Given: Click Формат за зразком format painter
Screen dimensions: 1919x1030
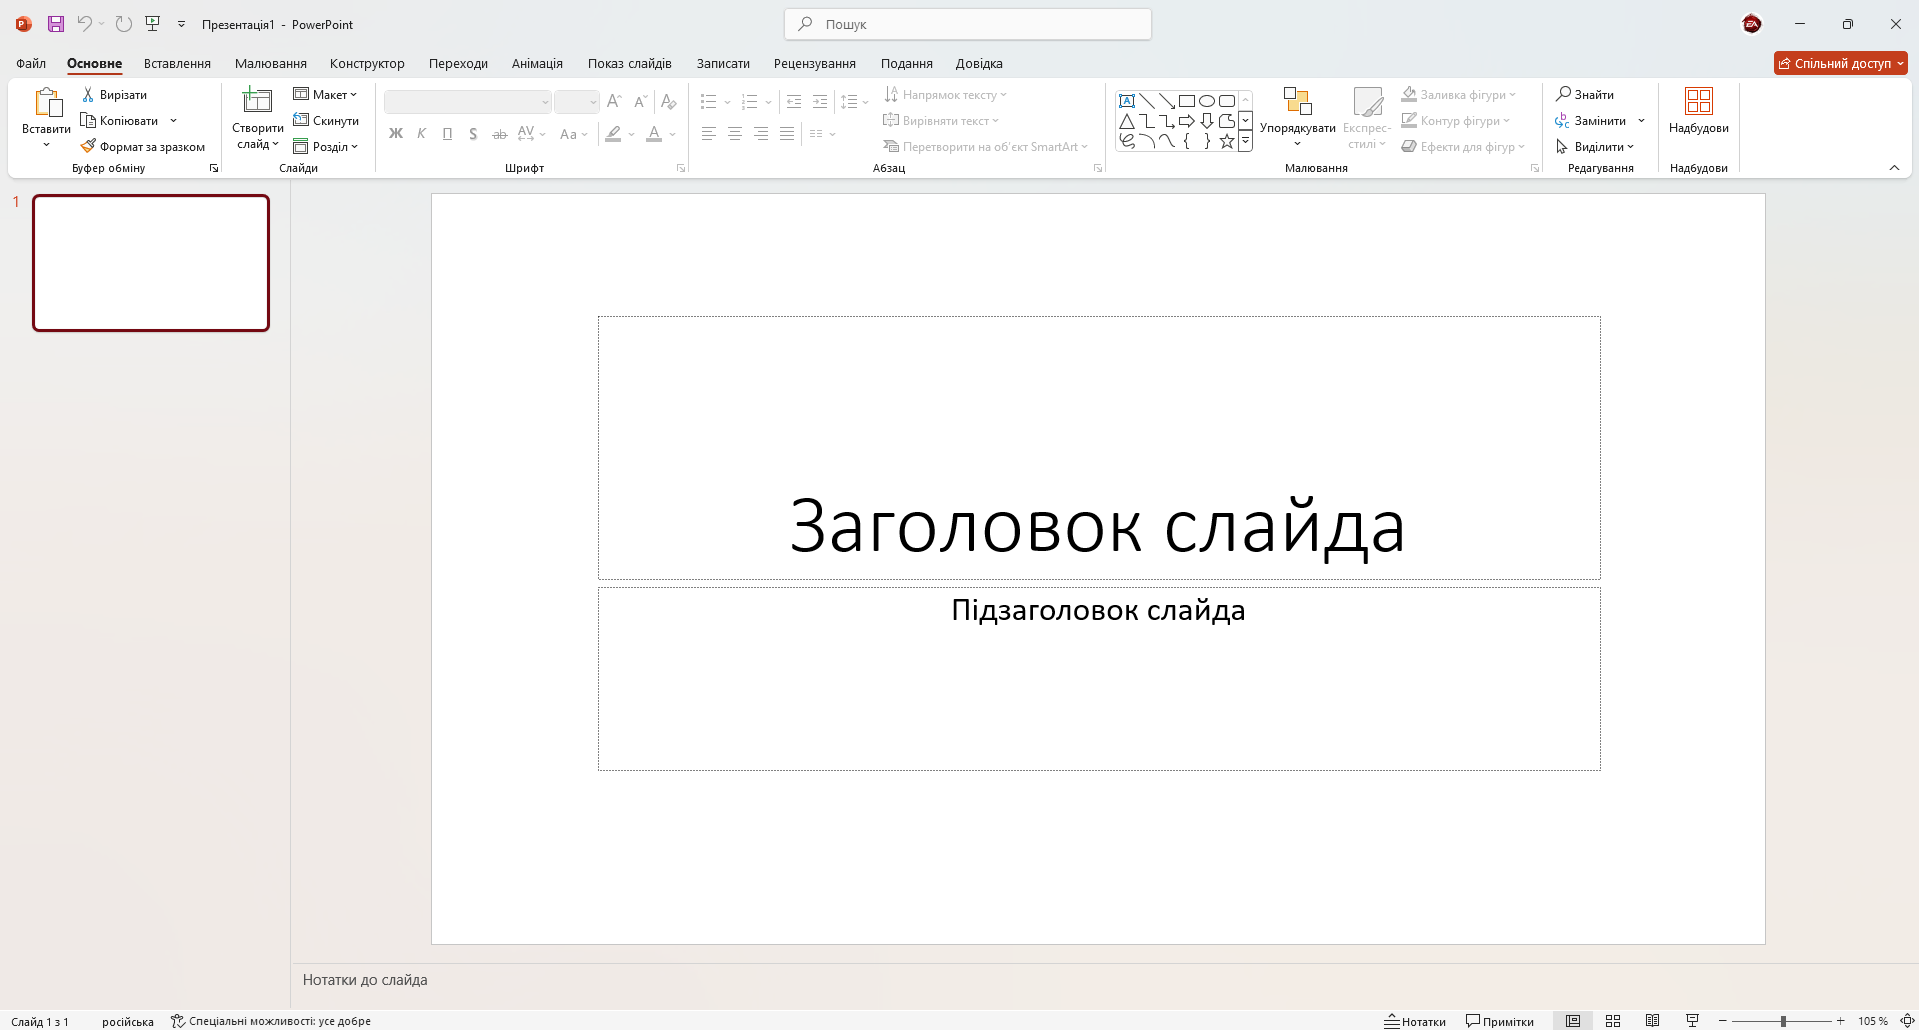Looking at the screenshot, I should 142,147.
